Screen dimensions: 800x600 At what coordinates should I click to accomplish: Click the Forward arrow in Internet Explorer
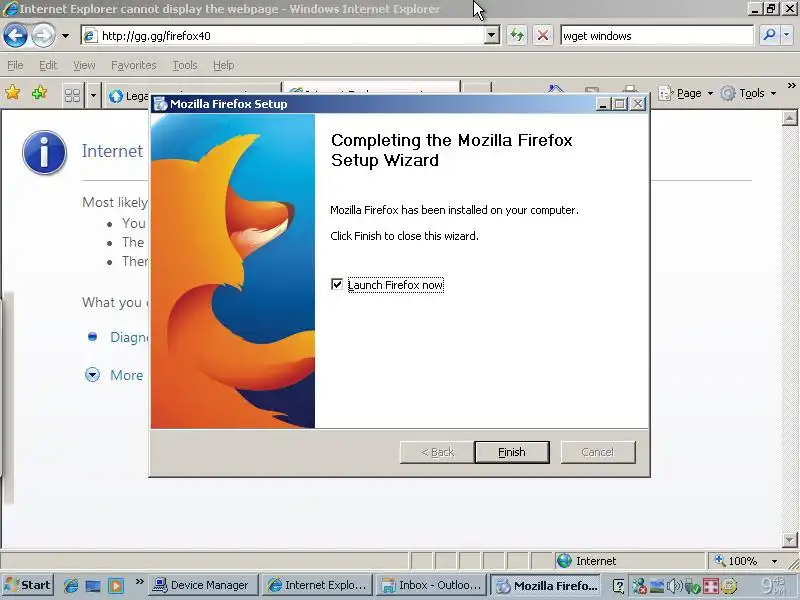click(x=43, y=36)
